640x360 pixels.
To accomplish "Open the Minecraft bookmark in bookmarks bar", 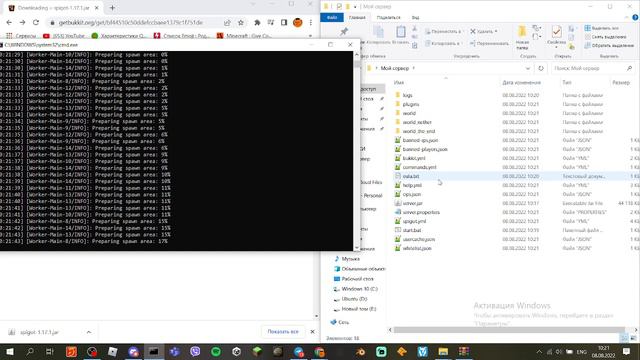I will (244, 36).
